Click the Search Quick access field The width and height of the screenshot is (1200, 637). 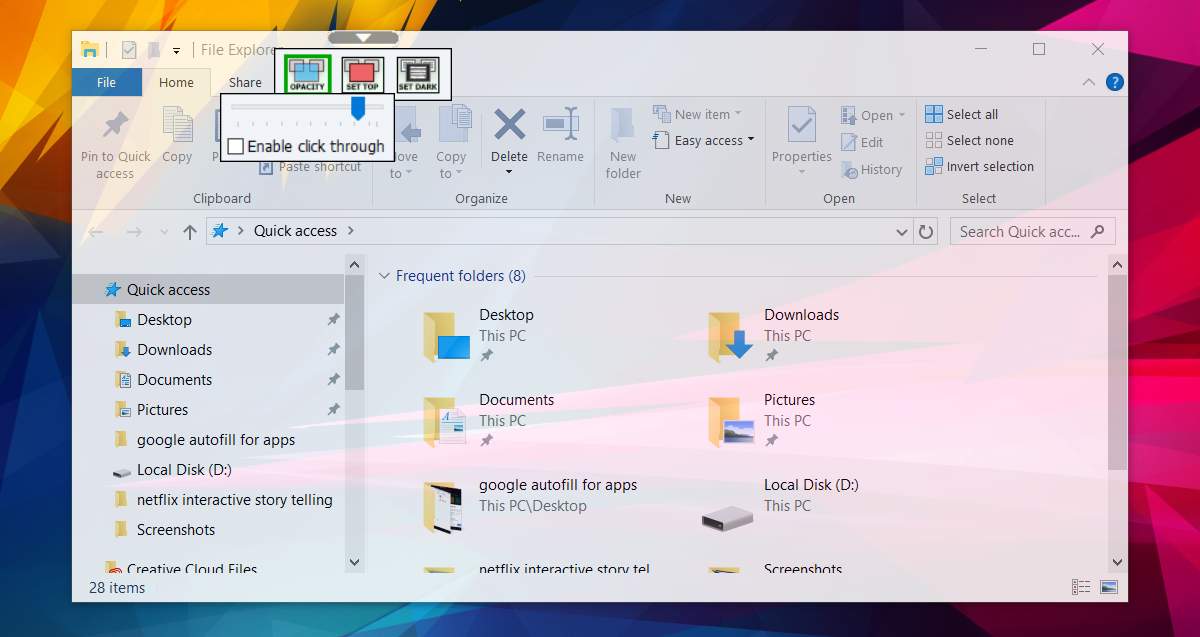[x=1033, y=231]
